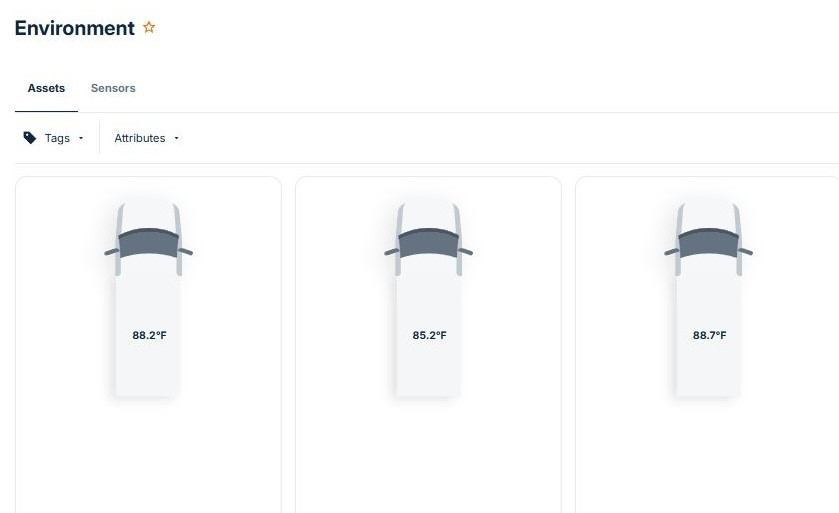Click the cab of the 88.2°F truck
The width and height of the screenshot is (839, 513).
click(148, 240)
